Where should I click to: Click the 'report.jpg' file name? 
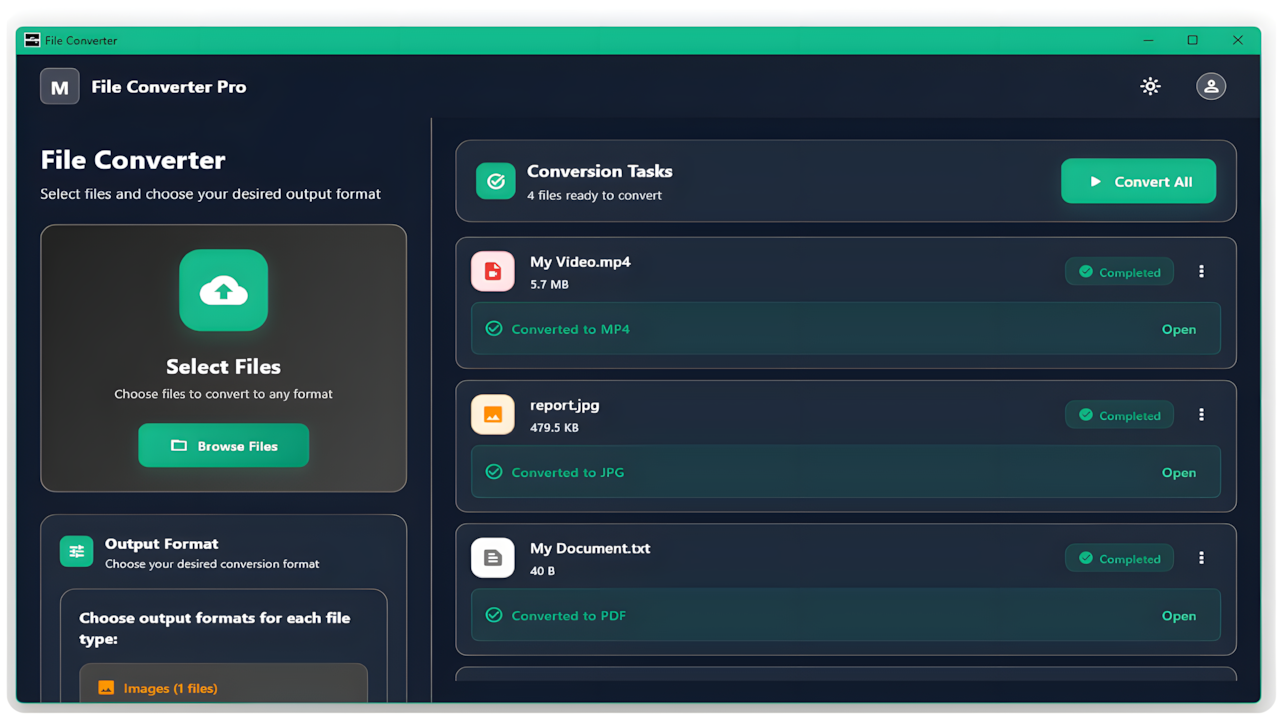(x=565, y=405)
